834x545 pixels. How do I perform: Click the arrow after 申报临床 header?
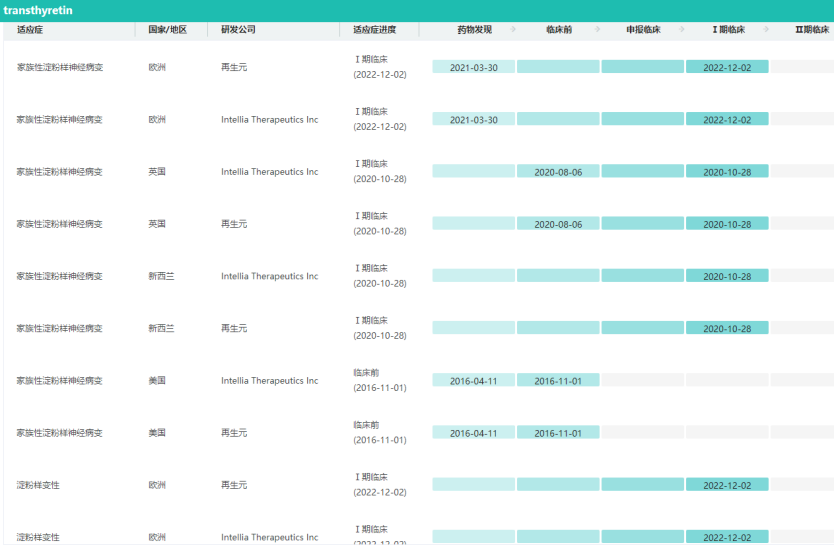[682, 29]
